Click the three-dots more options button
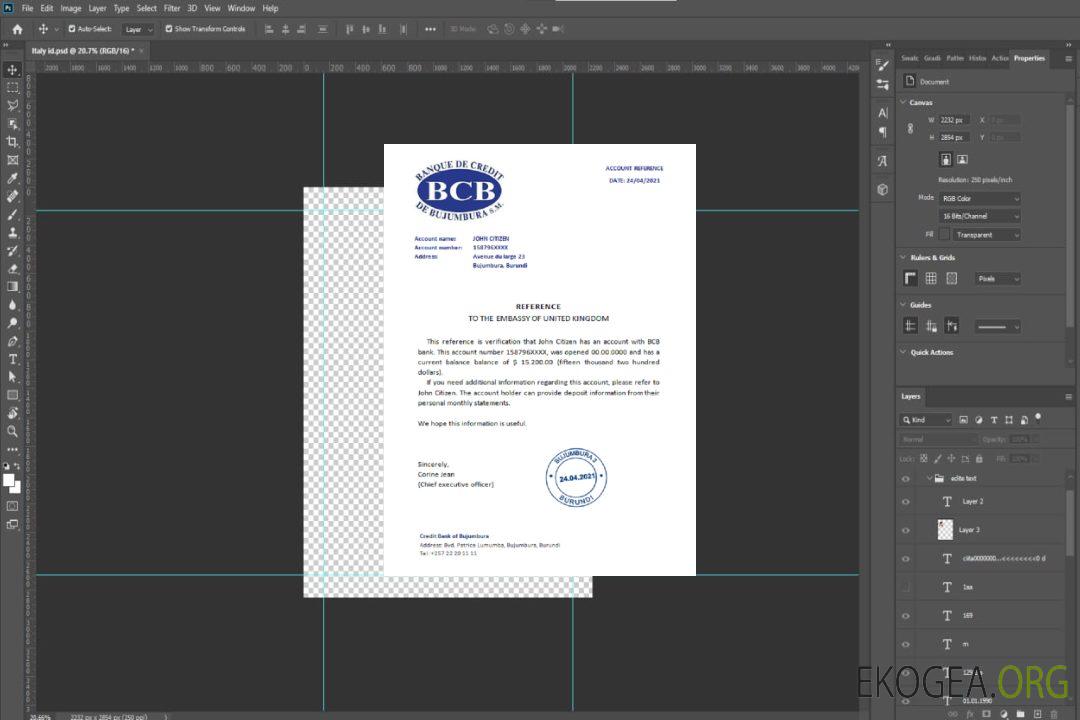The height and width of the screenshot is (720, 1080). pyautogui.click(x=430, y=29)
